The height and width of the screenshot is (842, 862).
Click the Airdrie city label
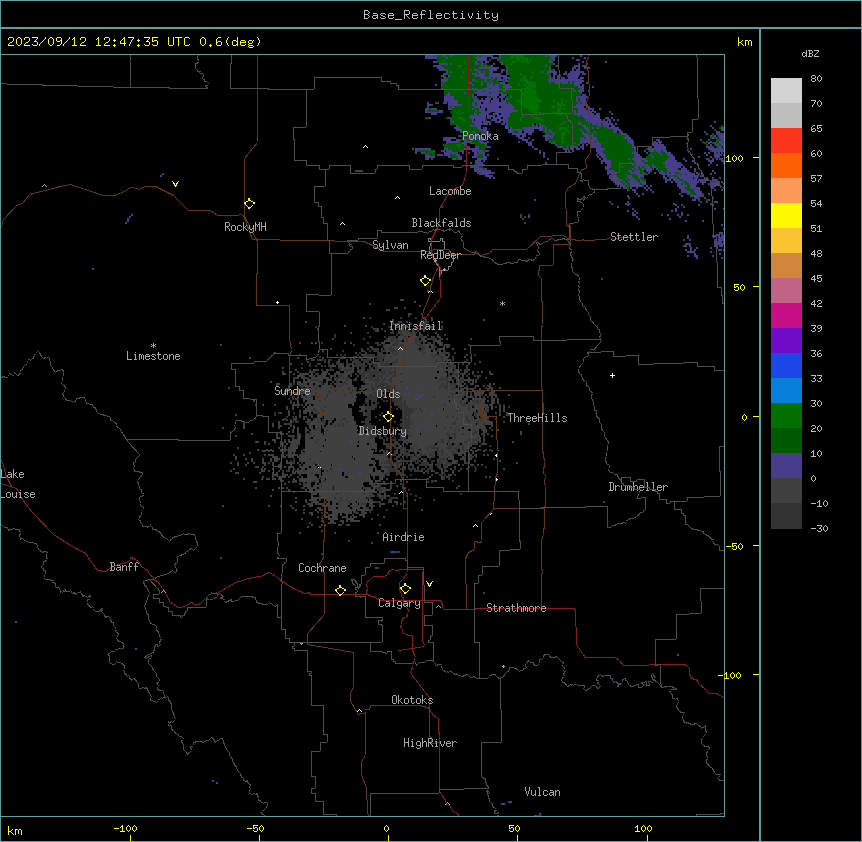click(404, 537)
